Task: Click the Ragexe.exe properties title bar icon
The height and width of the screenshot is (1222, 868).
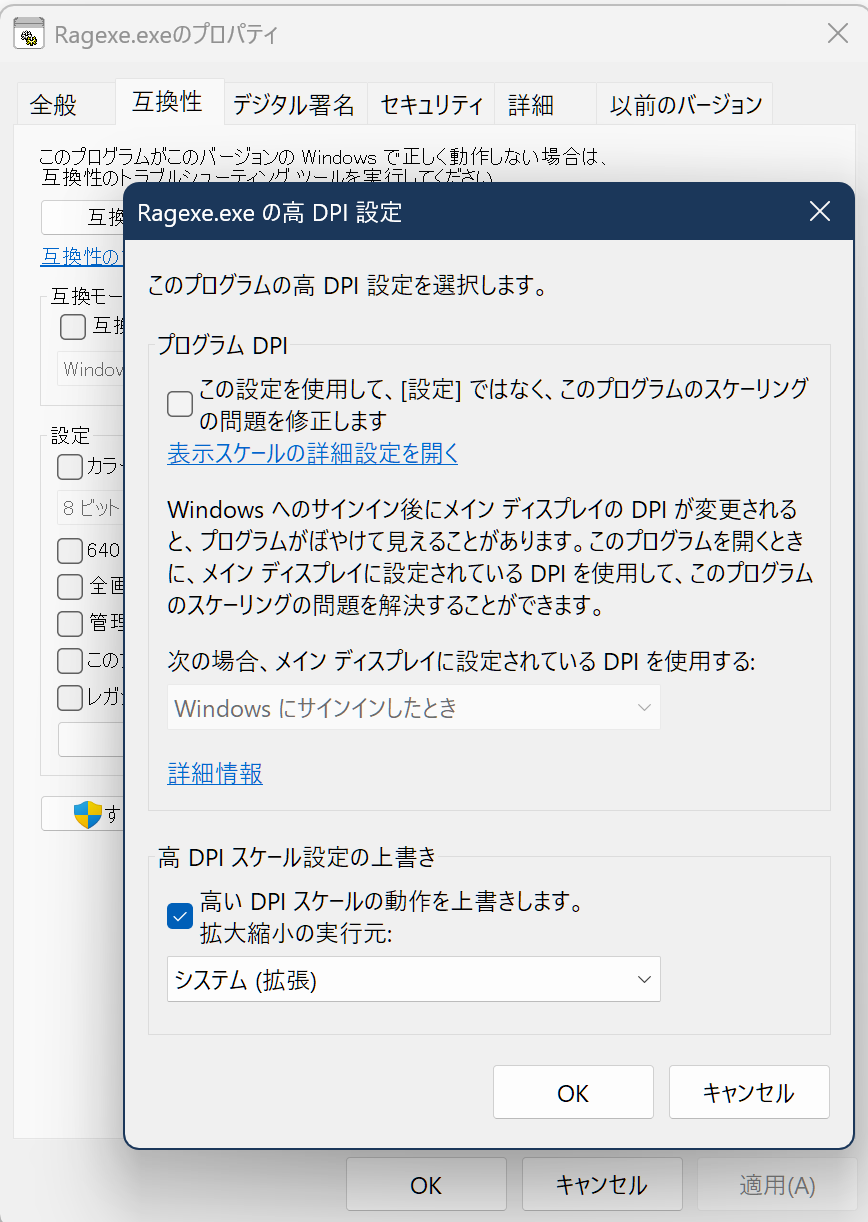Action: 29,35
